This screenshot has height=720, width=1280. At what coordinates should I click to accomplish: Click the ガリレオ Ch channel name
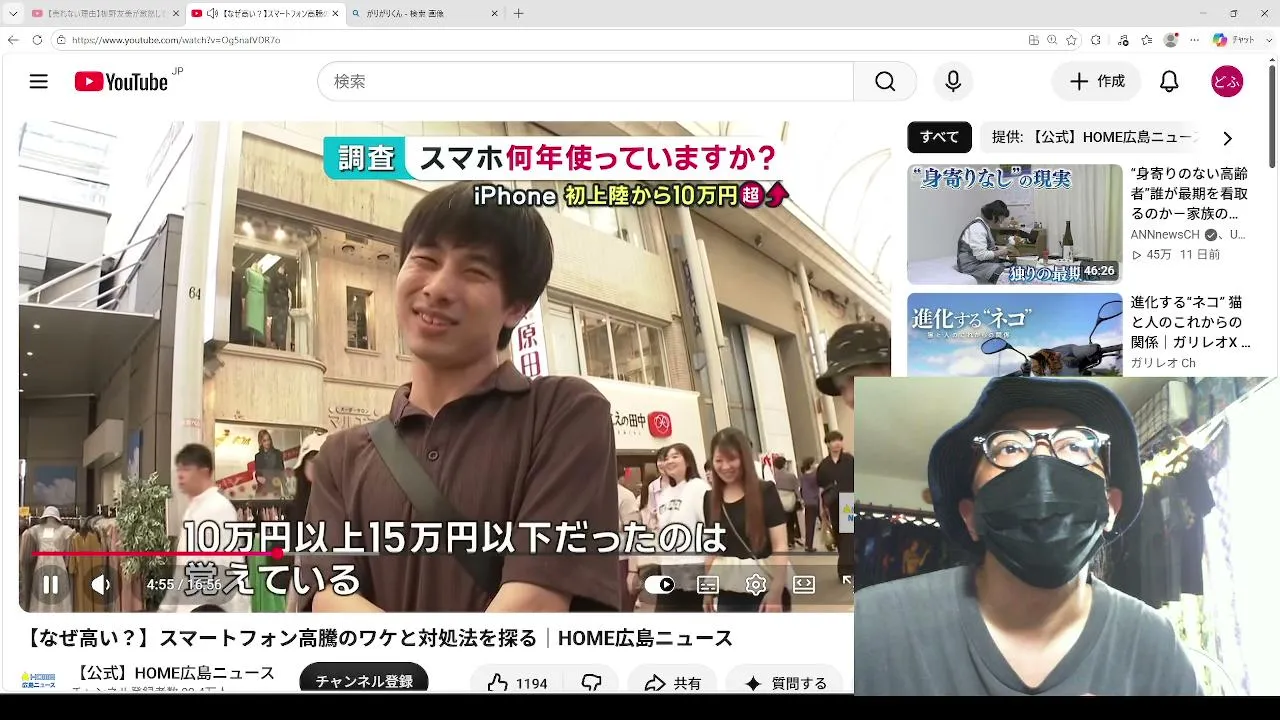pos(1163,363)
